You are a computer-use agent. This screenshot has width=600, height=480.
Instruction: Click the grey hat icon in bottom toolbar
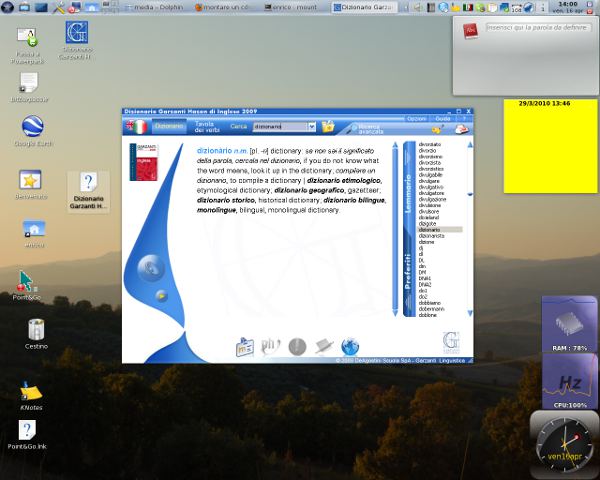coord(324,346)
